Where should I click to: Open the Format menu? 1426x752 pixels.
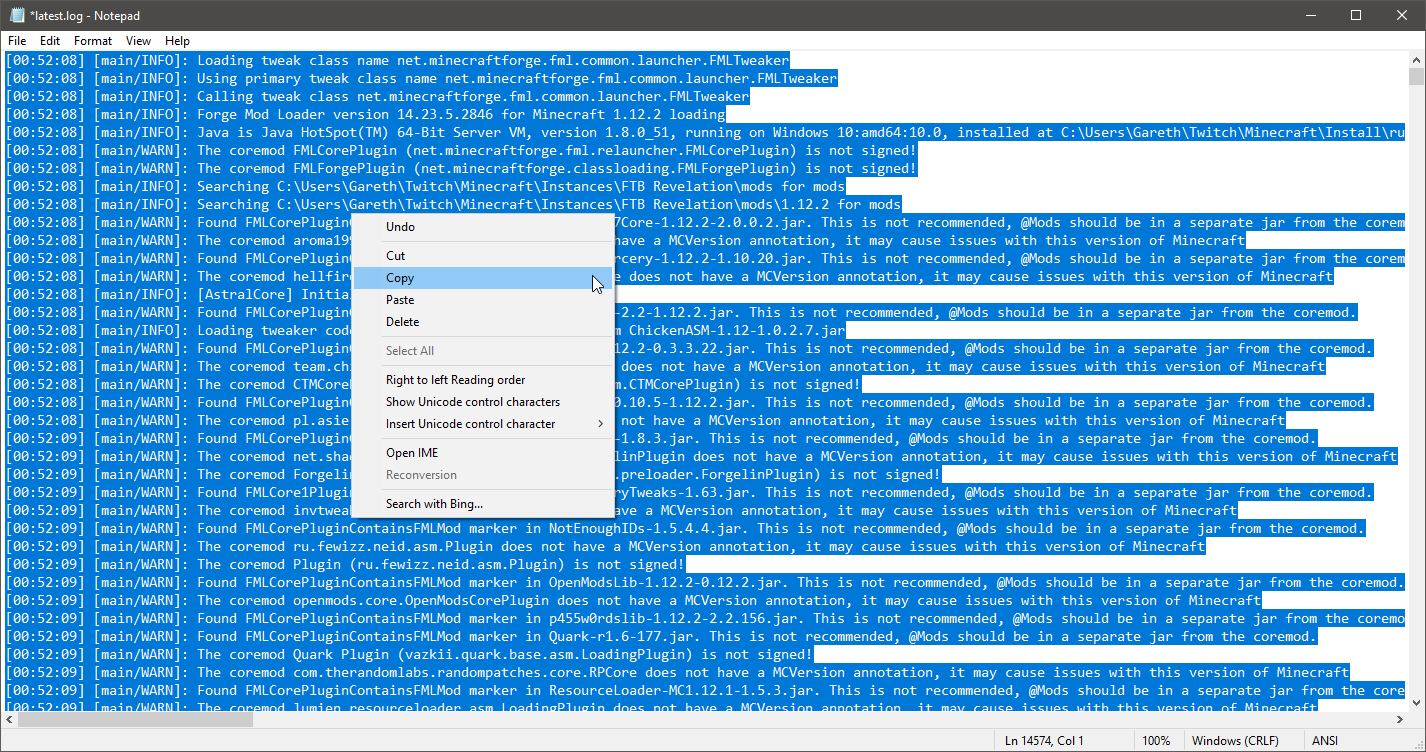click(x=93, y=41)
